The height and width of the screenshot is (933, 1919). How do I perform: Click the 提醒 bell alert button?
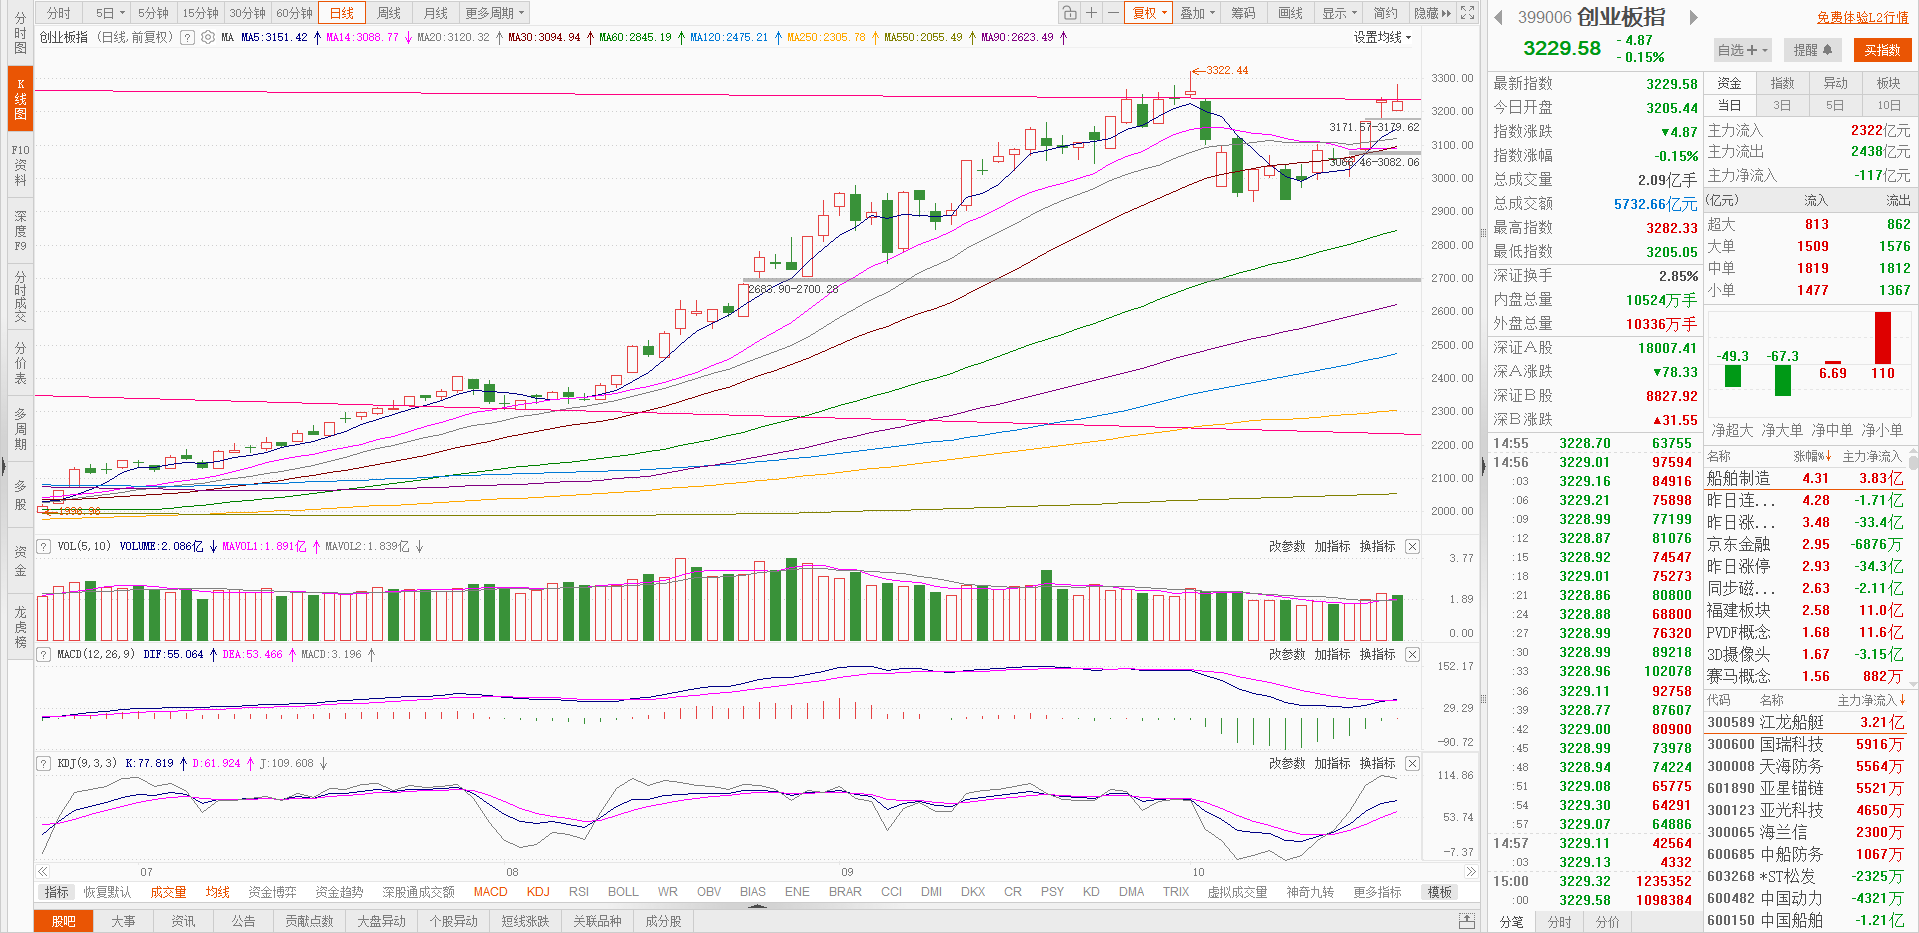[x=1812, y=50]
